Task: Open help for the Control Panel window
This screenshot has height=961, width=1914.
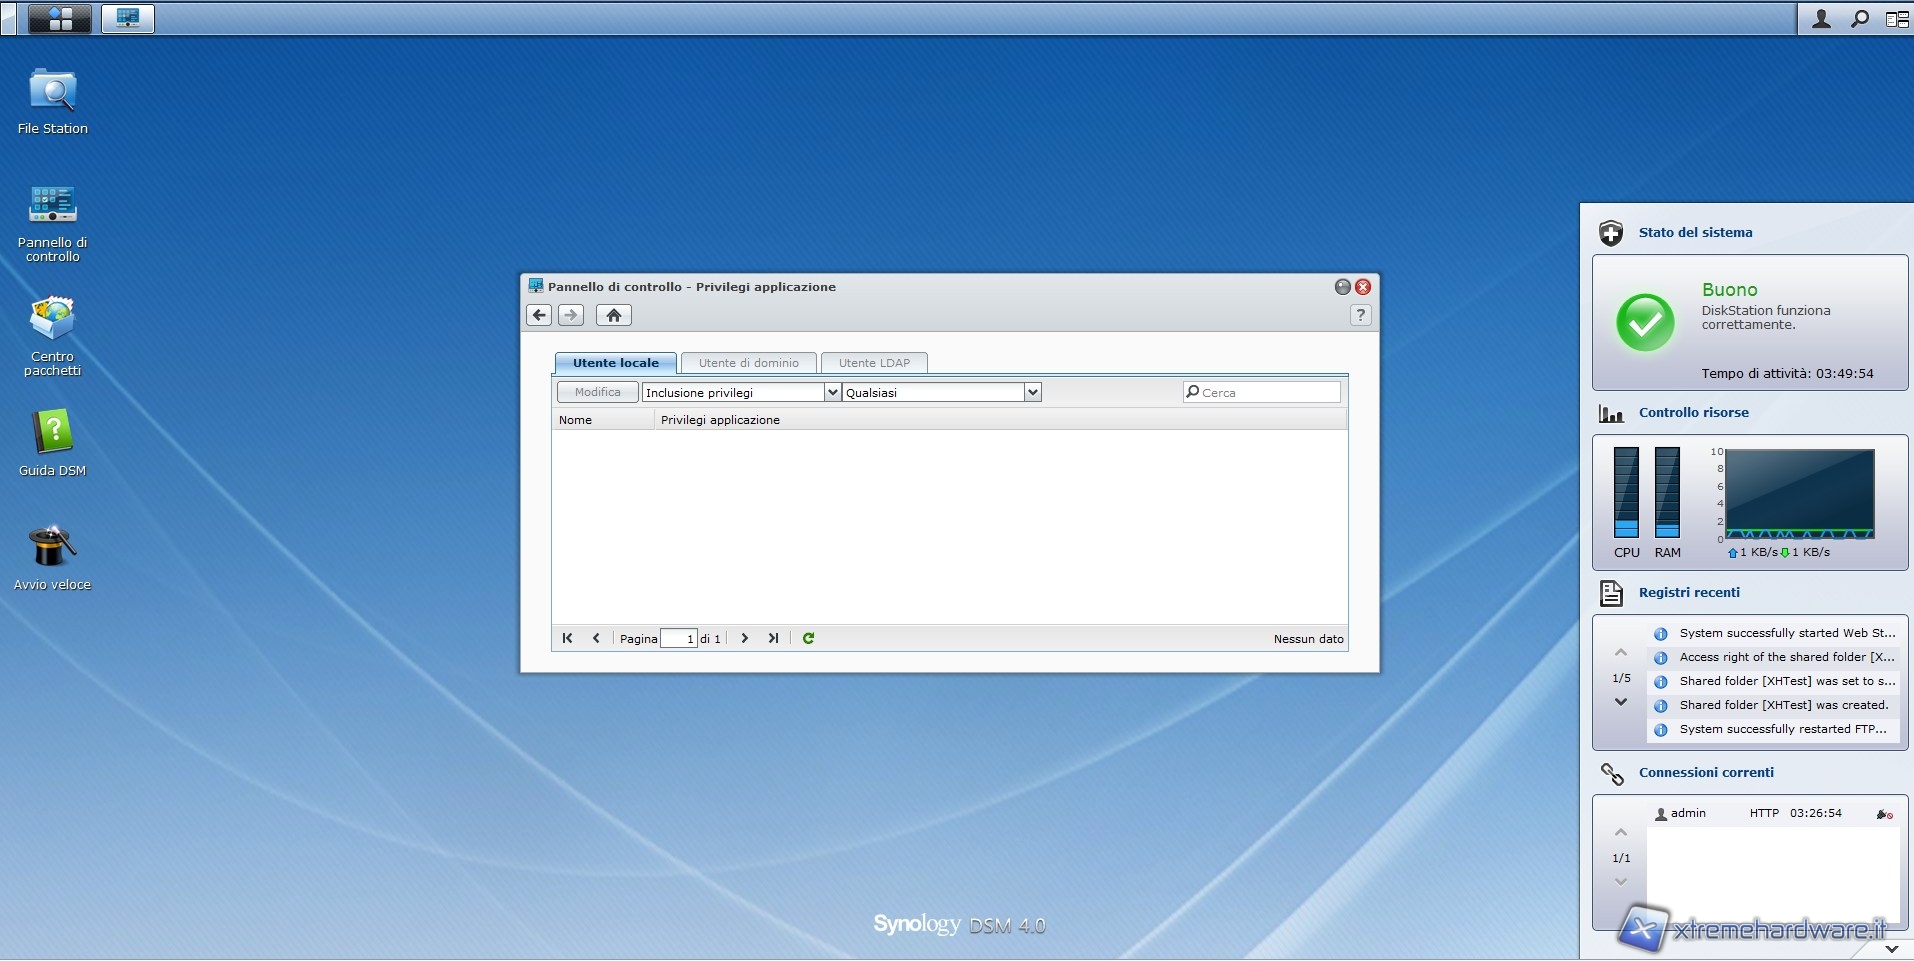Action: [1359, 315]
